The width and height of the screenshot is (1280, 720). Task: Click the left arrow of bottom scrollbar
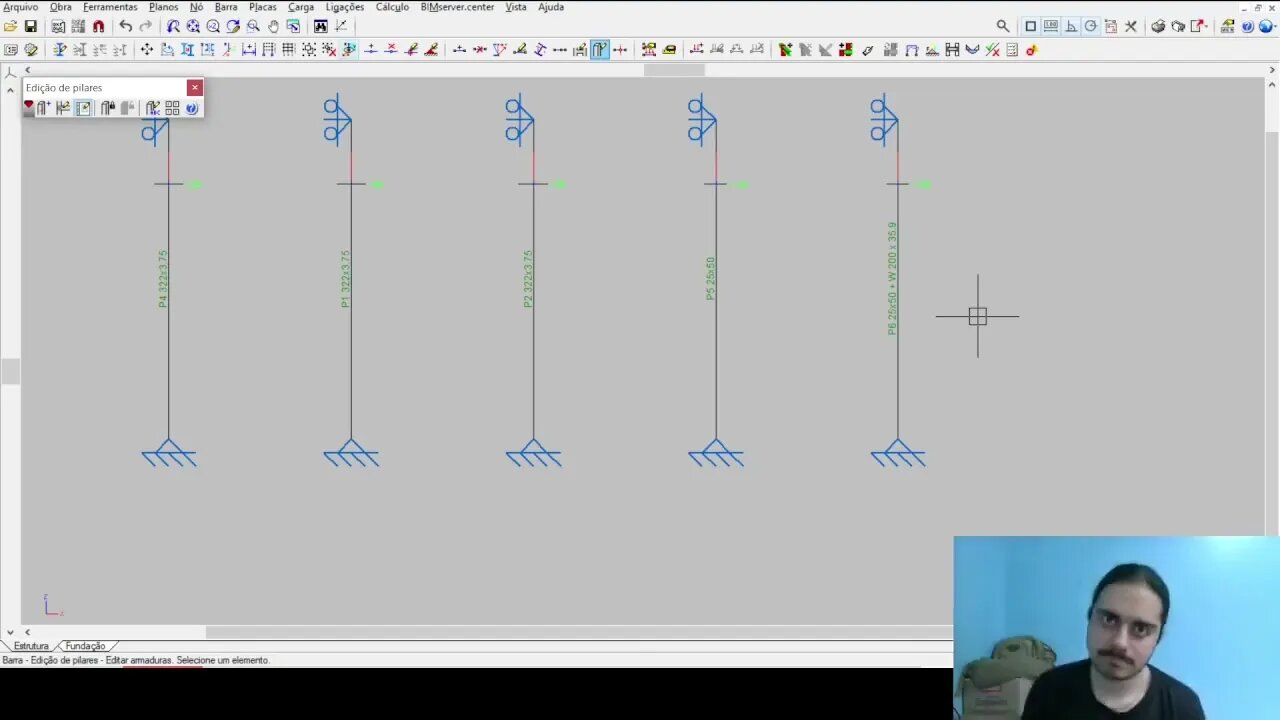tap(27, 632)
